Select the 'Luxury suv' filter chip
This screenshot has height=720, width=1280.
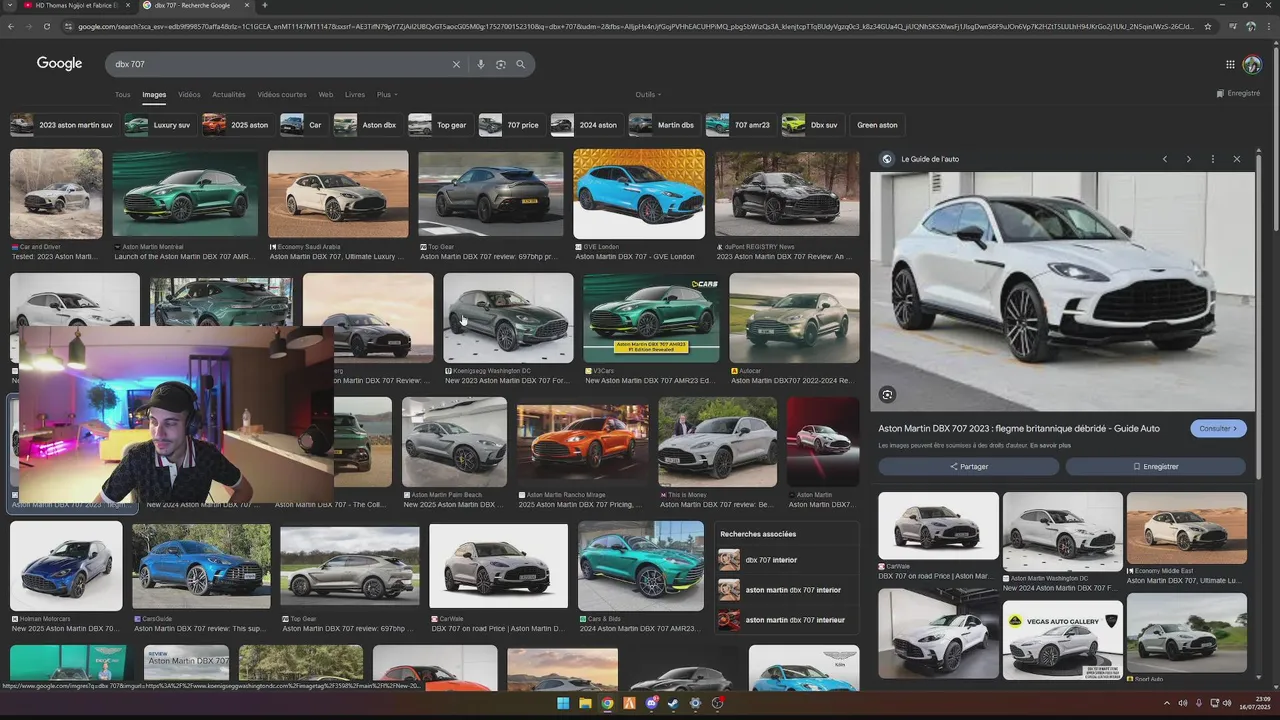coord(158,125)
